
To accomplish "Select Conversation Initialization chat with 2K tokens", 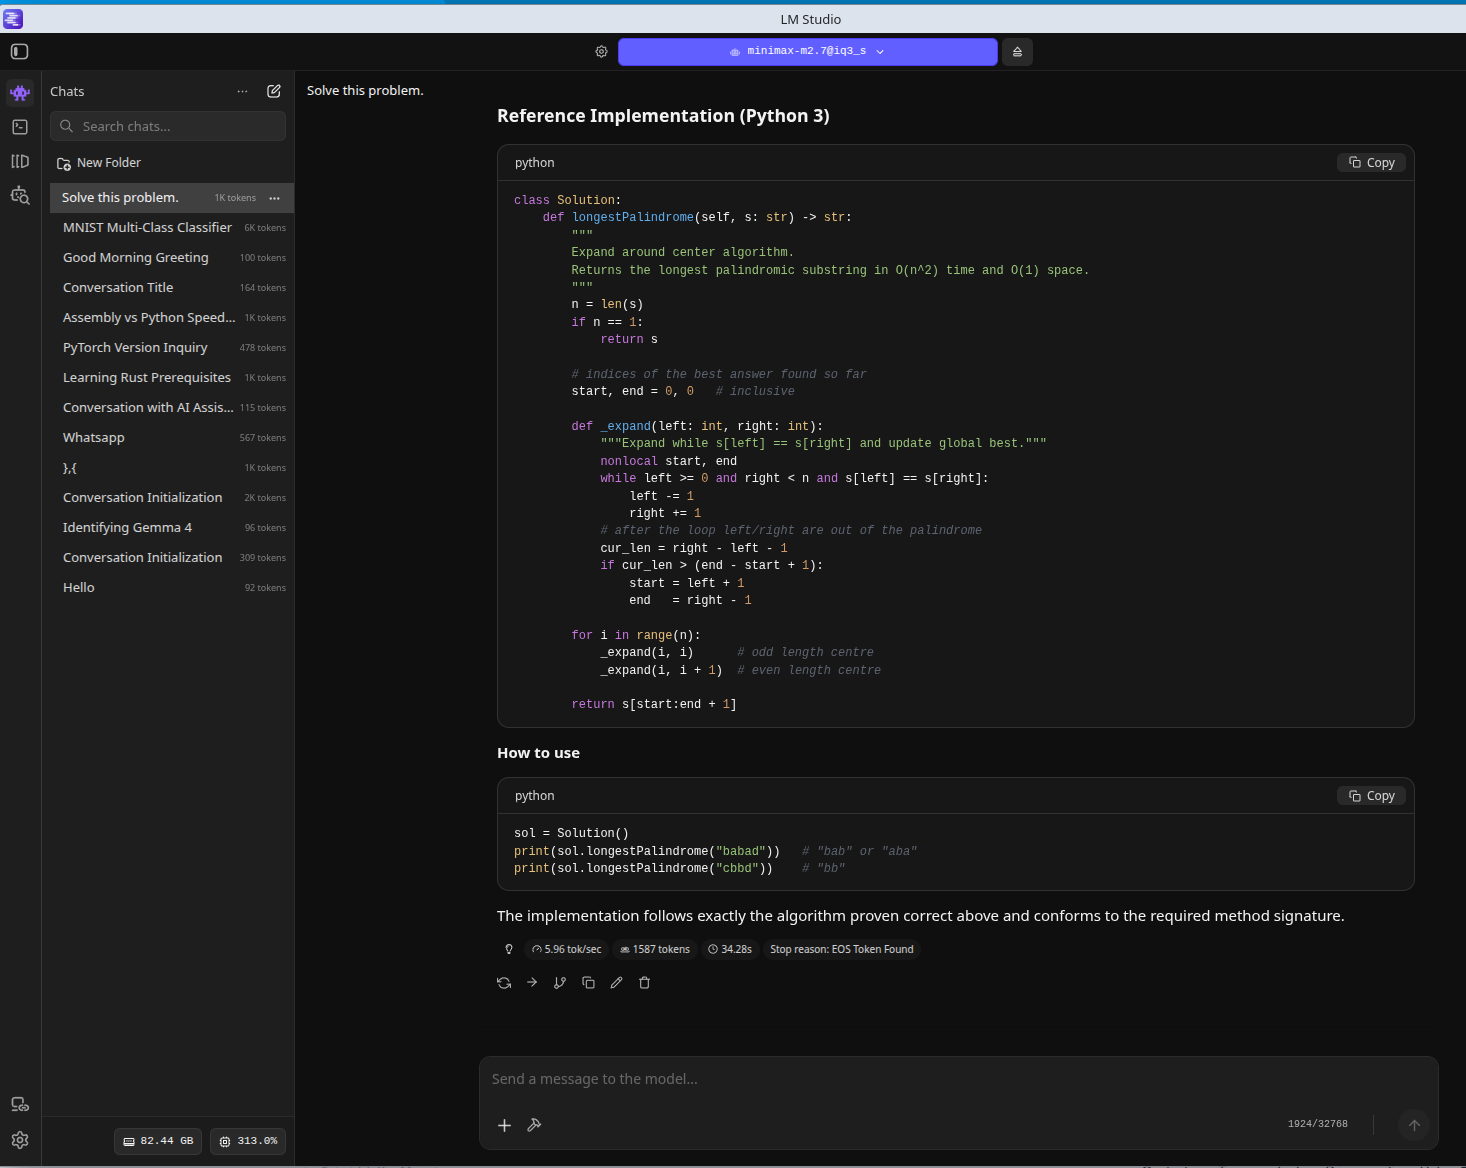I will (x=172, y=498).
